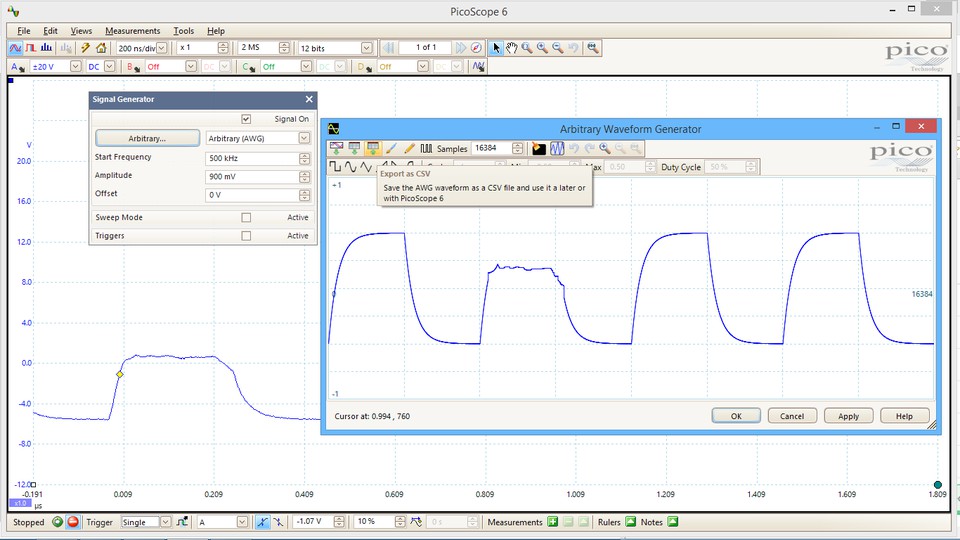Click the zoom-out magnifier in PicoScope toolbar

click(558, 48)
